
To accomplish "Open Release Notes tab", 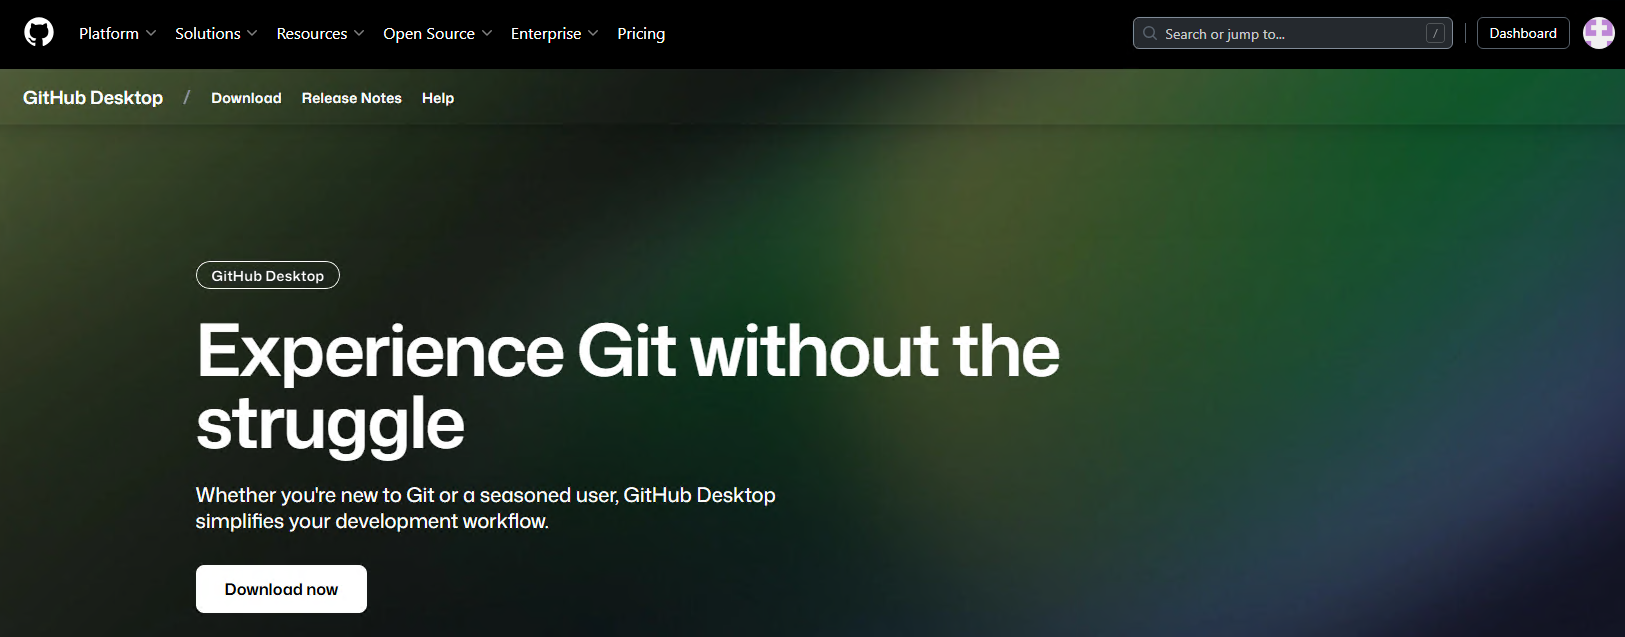I will point(352,98).
